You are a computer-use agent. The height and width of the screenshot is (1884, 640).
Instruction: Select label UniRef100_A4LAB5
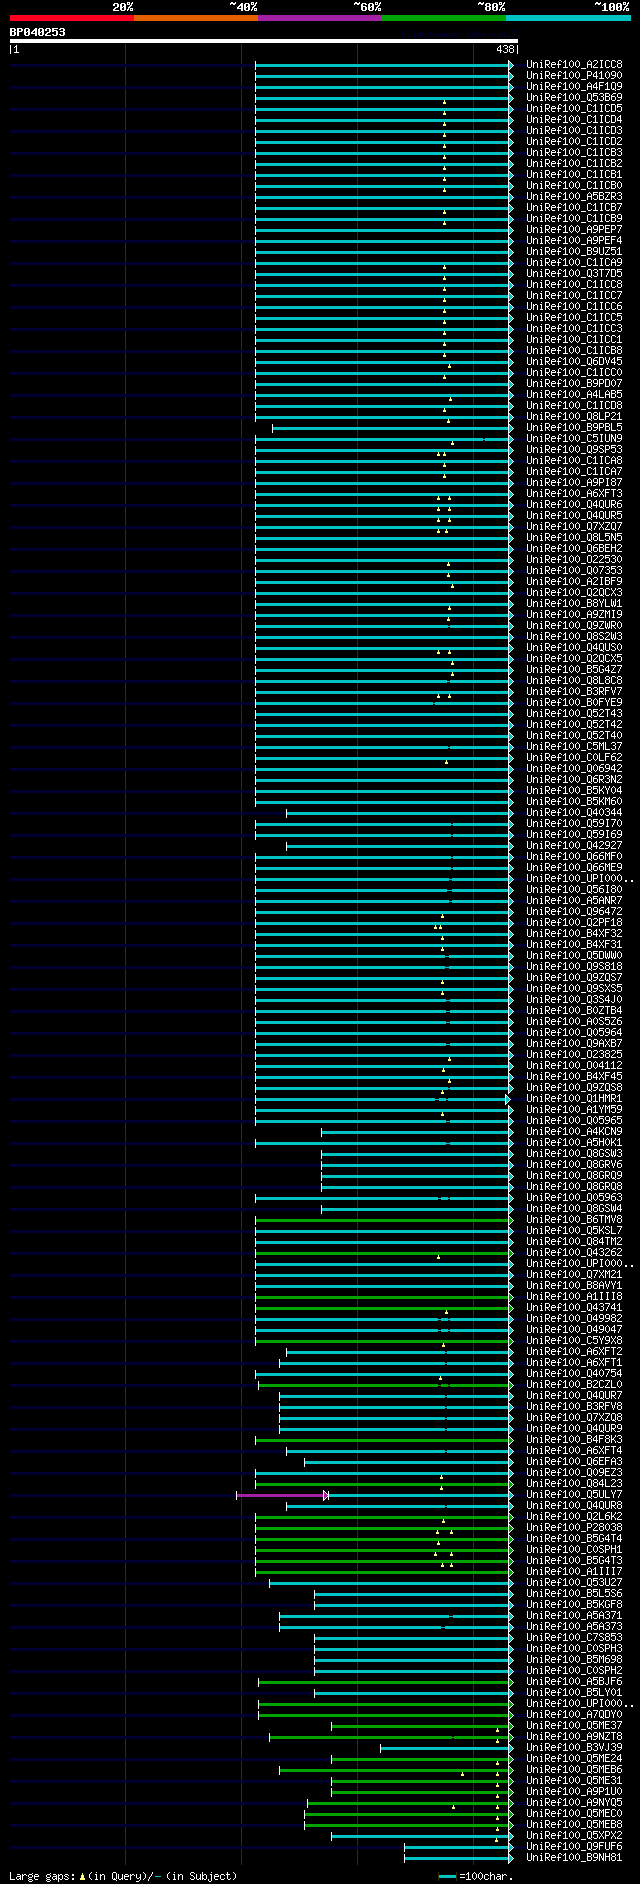pos(574,394)
